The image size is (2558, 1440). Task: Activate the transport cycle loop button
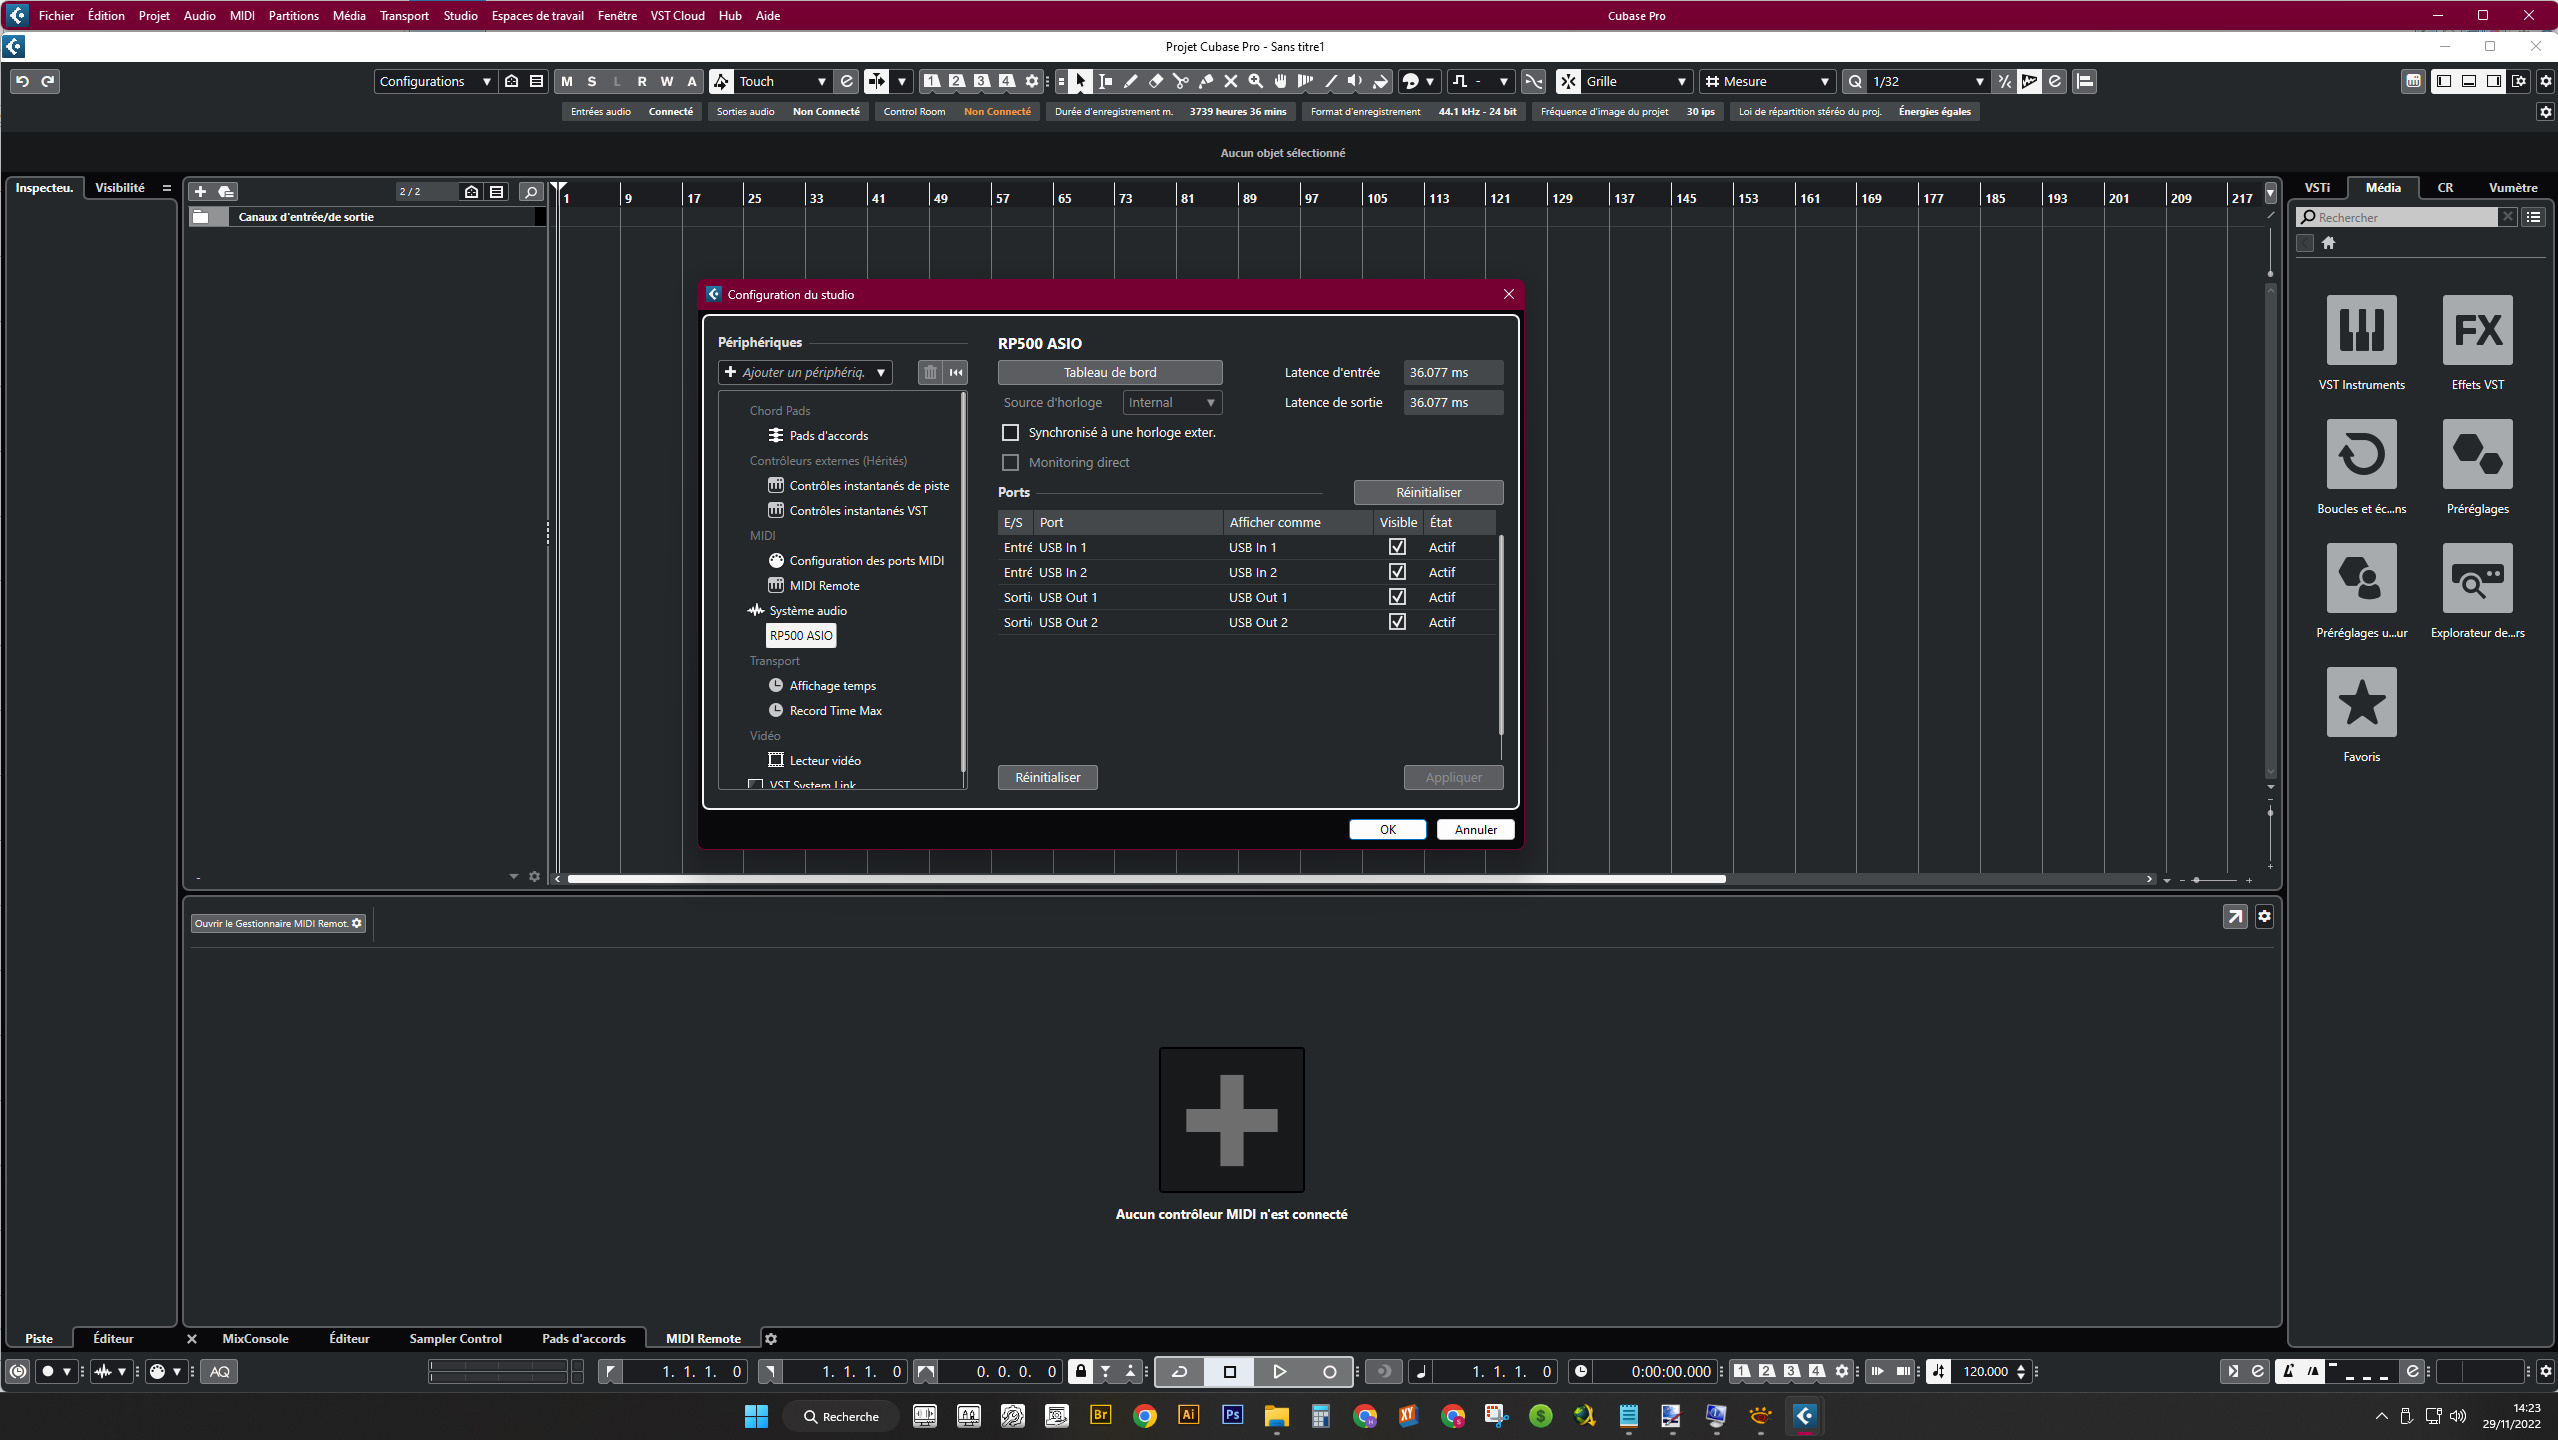click(1180, 1372)
